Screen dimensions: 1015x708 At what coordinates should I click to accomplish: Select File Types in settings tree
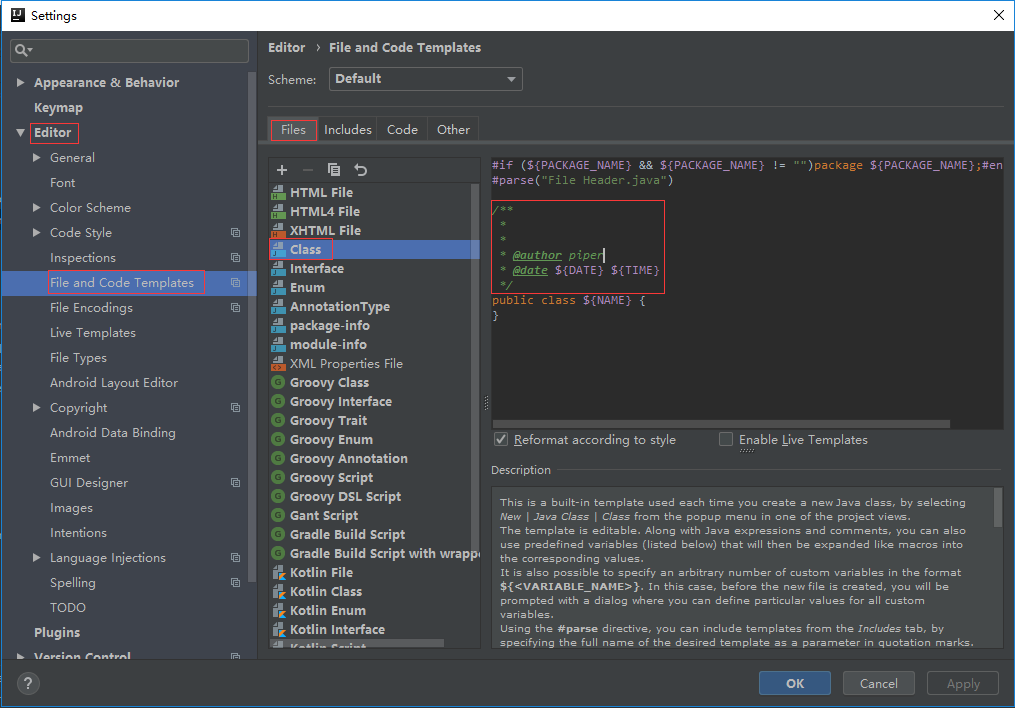click(78, 358)
